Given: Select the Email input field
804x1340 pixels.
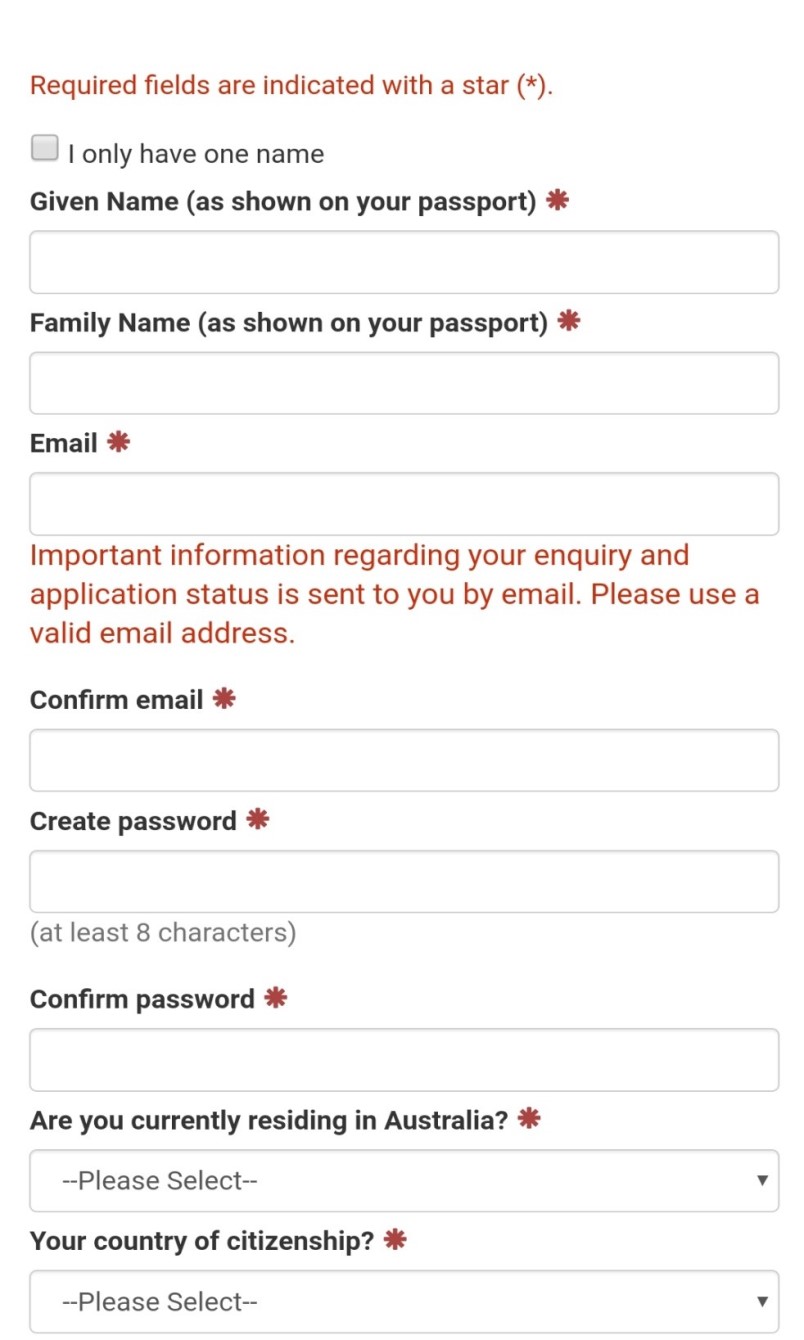Looking at the screenshot, I should (404, 504).
